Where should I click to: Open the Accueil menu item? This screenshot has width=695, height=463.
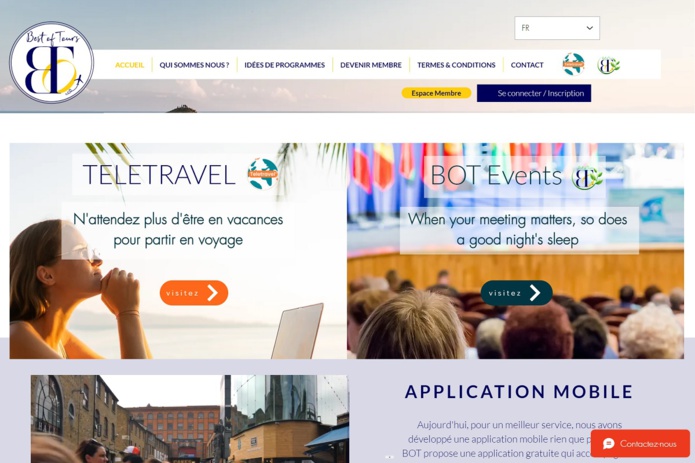(129, 65)
